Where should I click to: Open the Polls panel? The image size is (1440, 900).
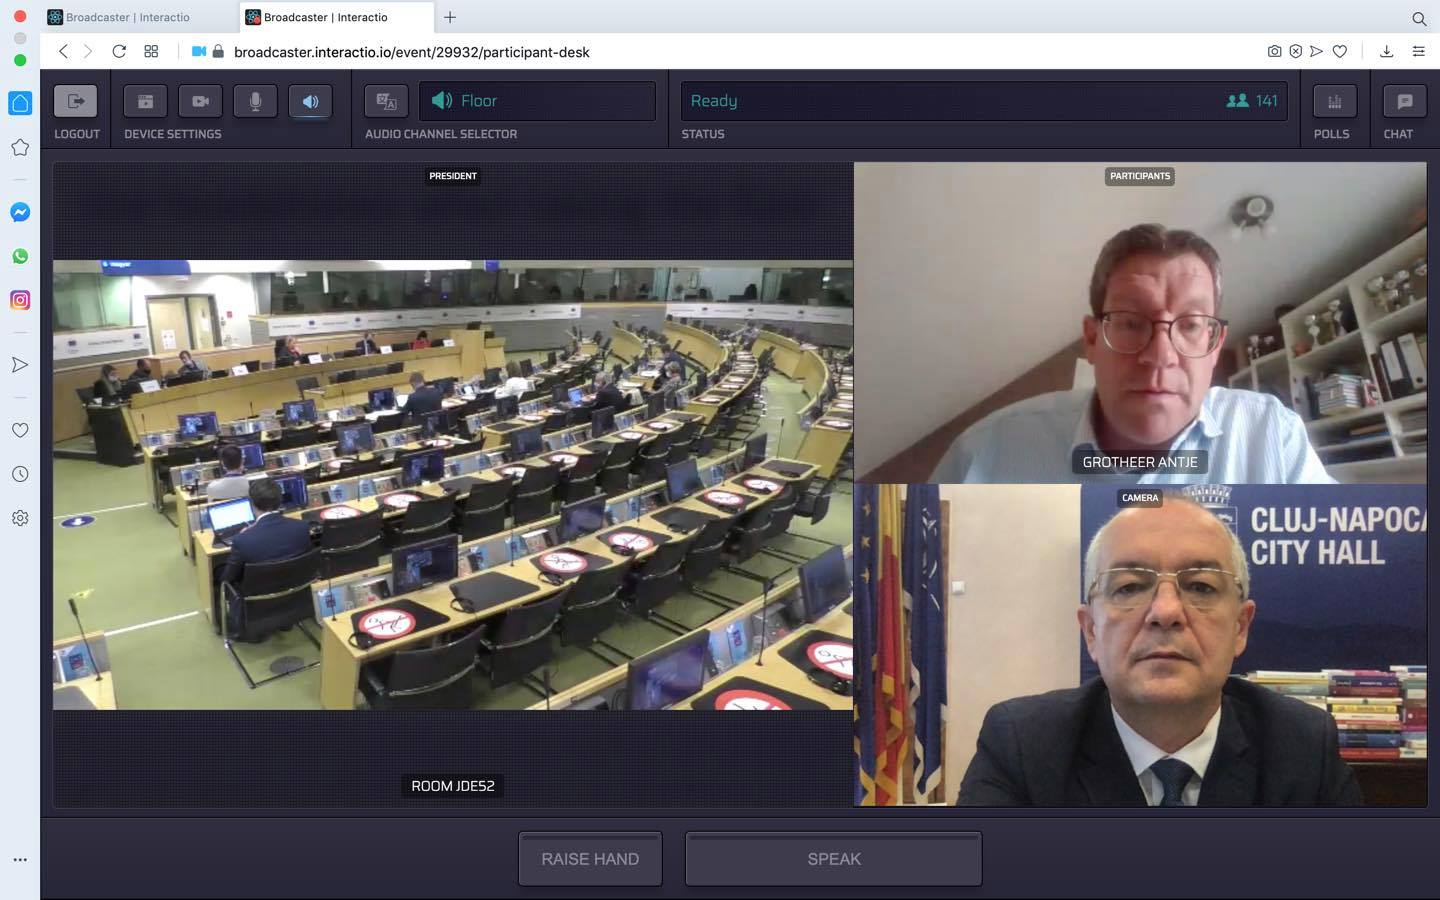coord(1334,101)
